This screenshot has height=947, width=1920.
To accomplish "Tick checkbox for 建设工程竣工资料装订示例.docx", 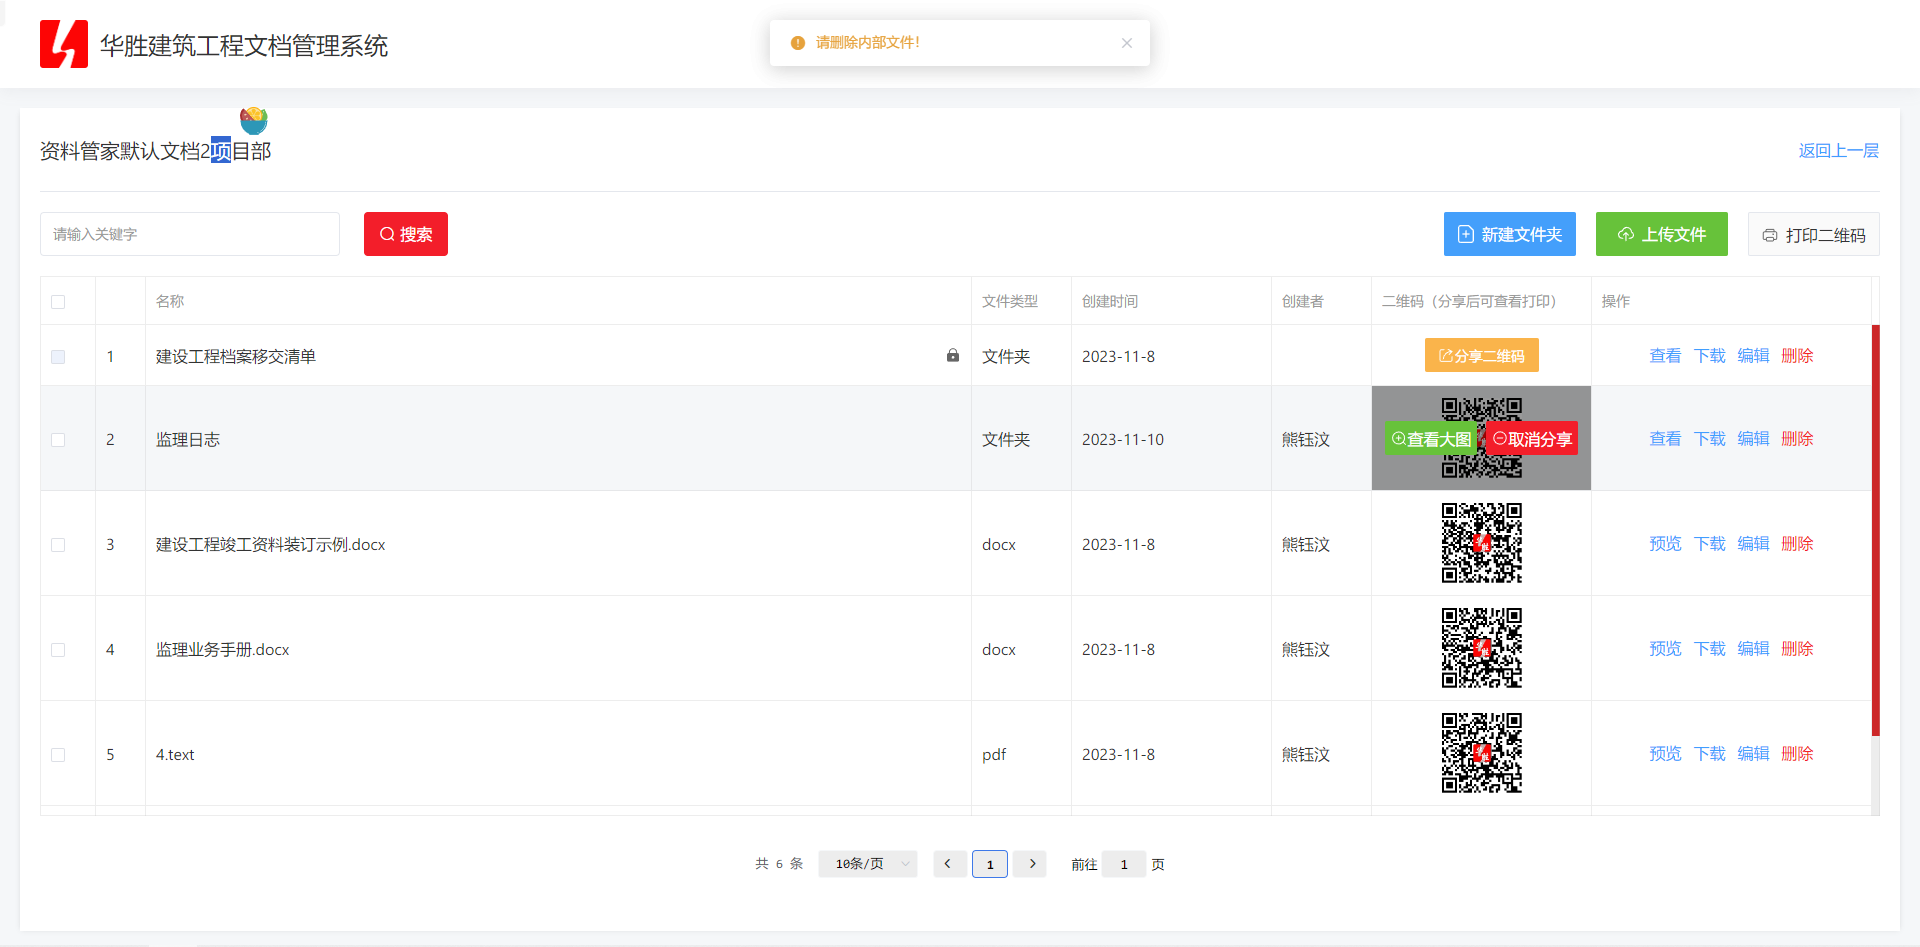I will [x=58, y=545].
